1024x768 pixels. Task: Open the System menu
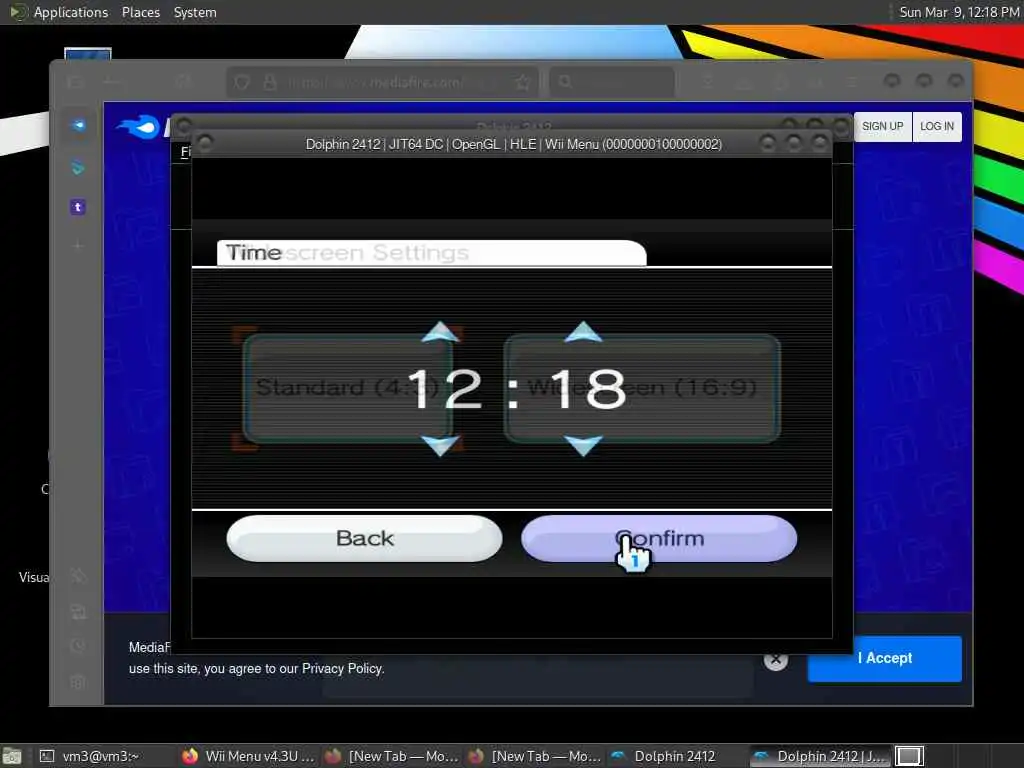195,12
